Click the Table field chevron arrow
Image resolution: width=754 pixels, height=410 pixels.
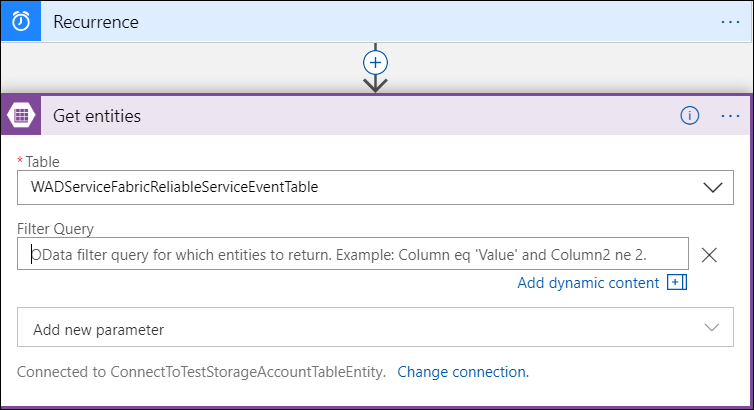pos(713,187)
